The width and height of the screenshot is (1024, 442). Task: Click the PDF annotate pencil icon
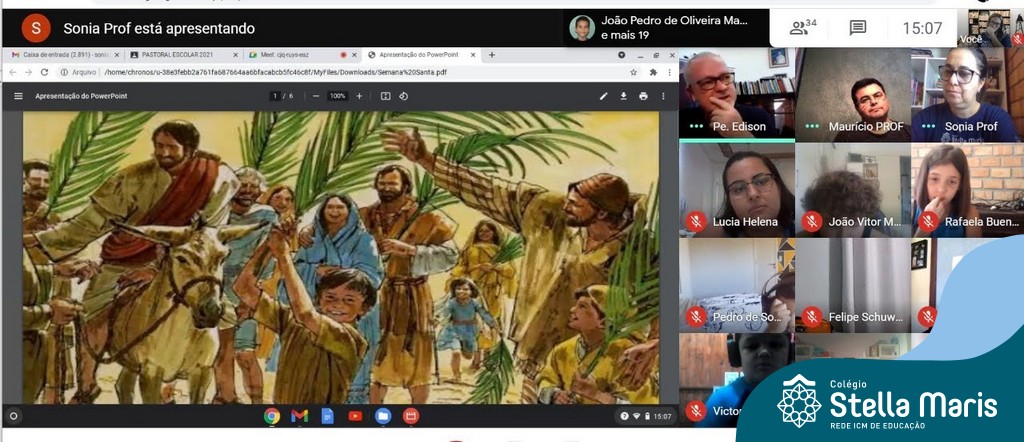tap(603, 96)
